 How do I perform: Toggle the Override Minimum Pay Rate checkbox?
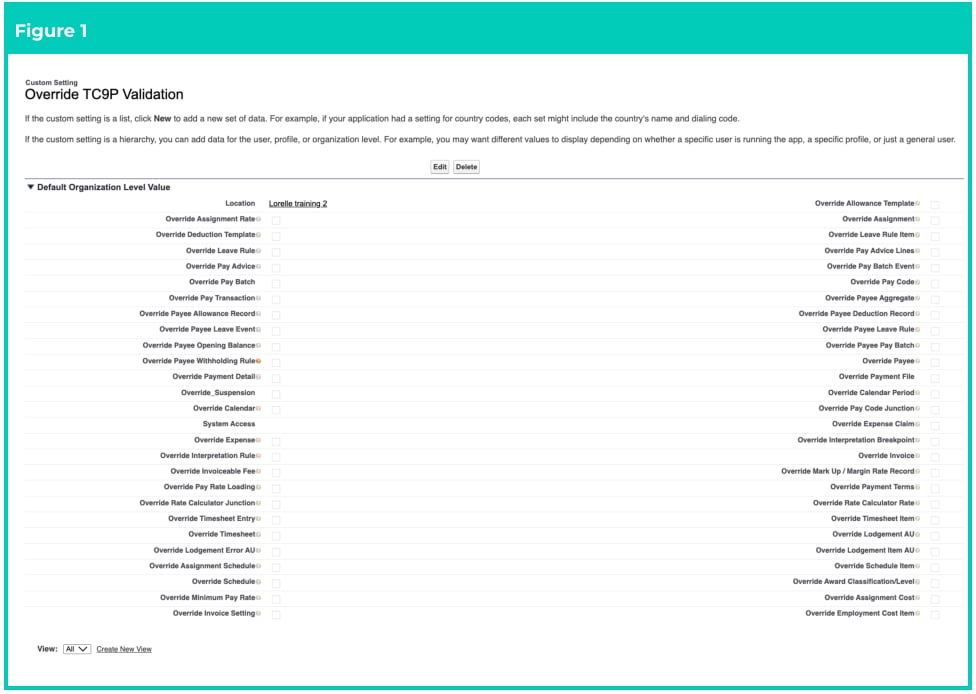click(276, 599)
